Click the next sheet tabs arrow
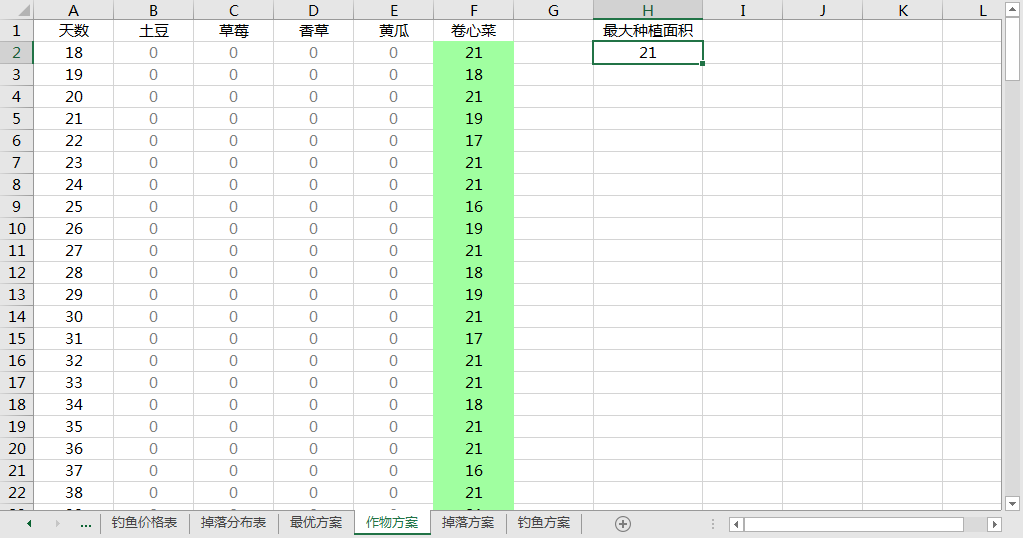1023x538 pixels. point(57,524)
